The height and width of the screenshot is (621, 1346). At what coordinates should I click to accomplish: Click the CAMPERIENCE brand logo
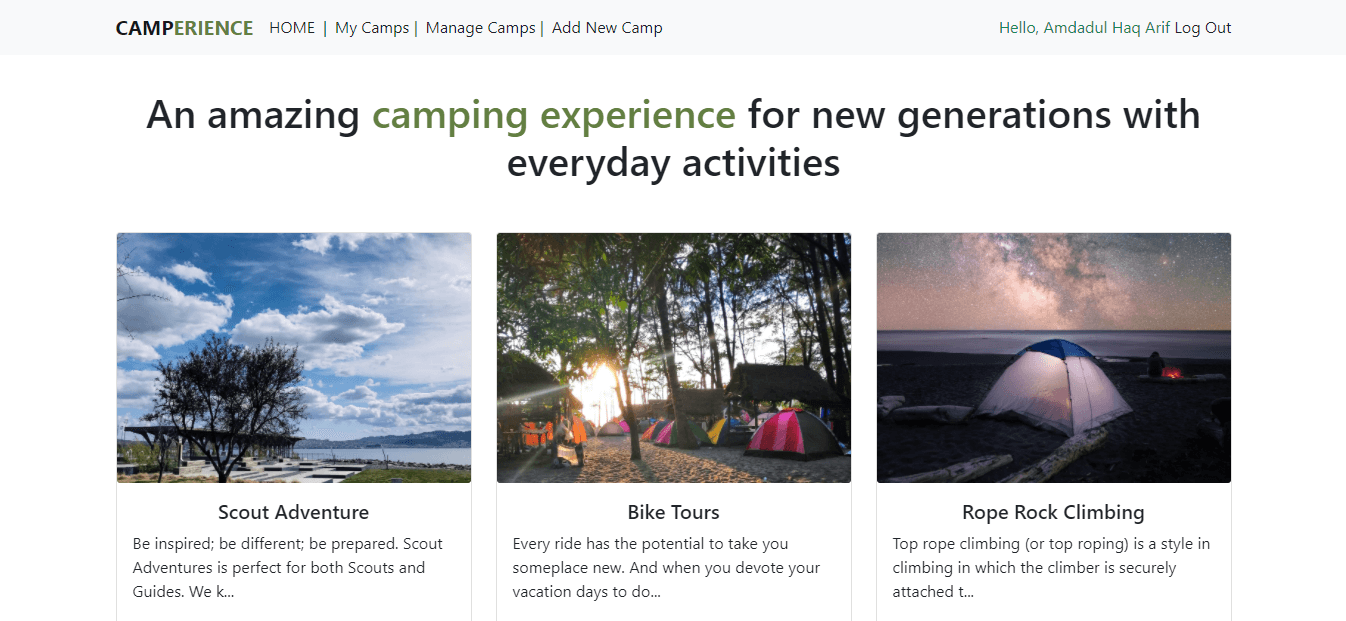(x=184, y=28)
